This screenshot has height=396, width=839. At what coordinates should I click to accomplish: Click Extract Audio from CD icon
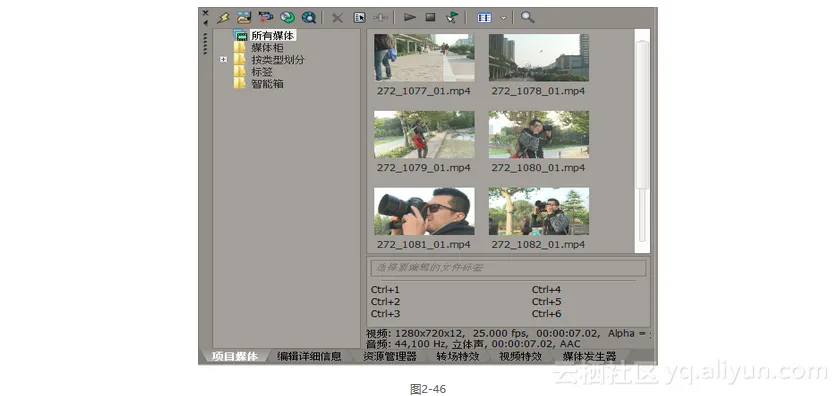(287, 18)
